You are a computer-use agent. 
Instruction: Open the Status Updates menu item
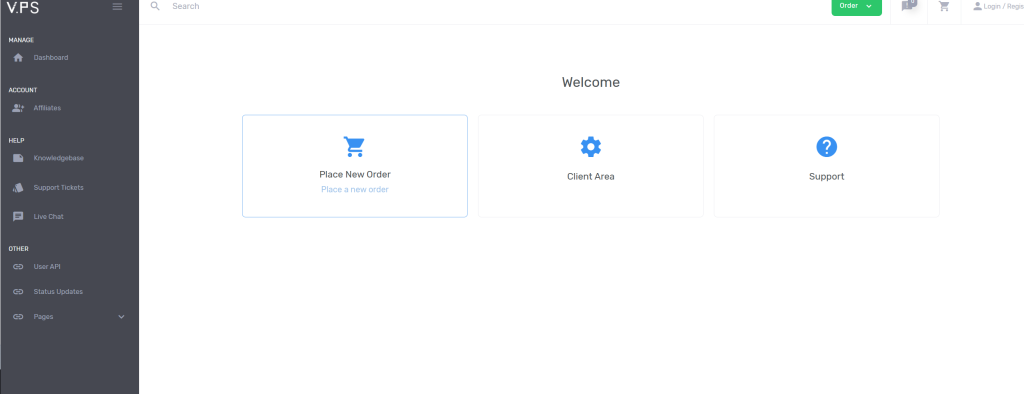tap(58, 291)
